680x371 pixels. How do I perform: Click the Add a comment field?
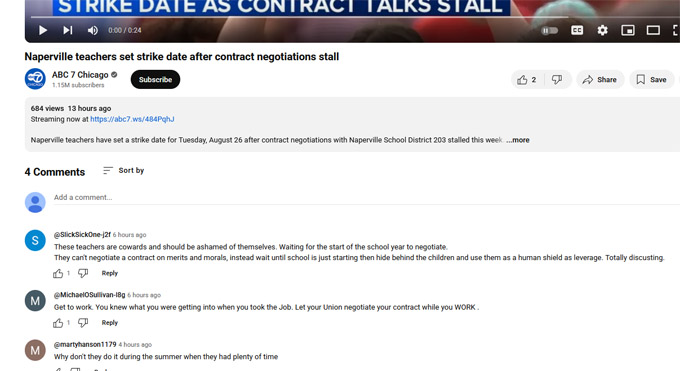point(366,197)
